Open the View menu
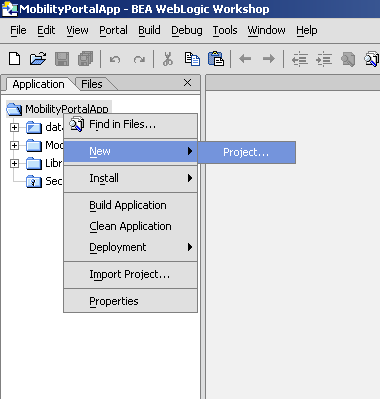380x399 pixels. pos(77,30)
